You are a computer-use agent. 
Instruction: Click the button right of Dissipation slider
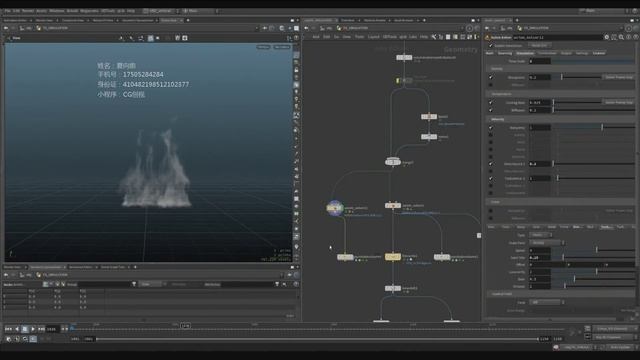tap(619, 77)
